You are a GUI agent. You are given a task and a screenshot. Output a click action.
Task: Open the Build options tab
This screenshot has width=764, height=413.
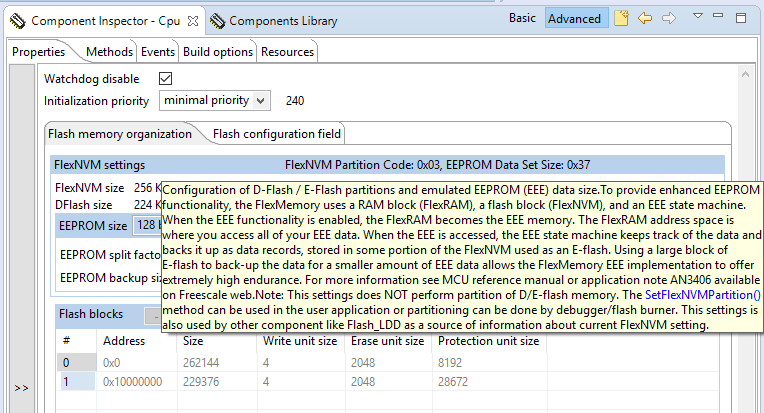218,52
